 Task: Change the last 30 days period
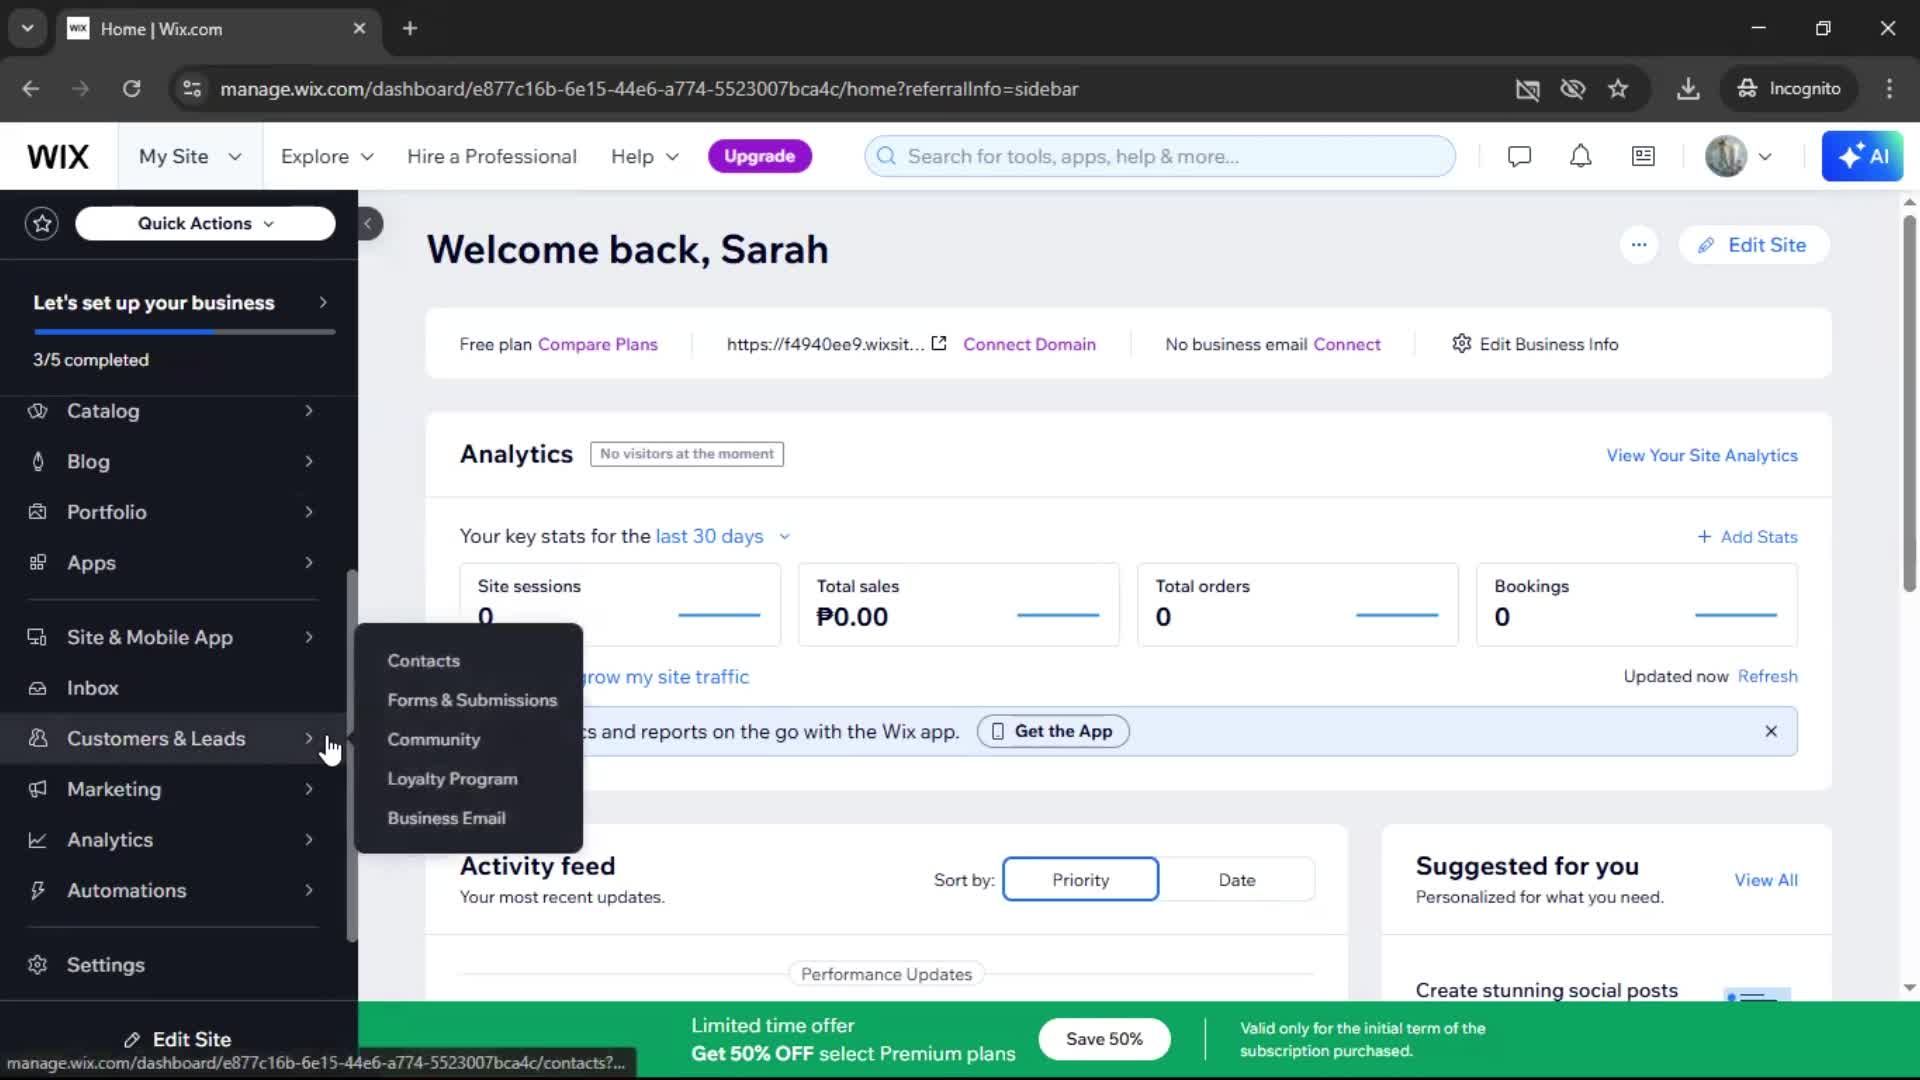coord(723,537)
